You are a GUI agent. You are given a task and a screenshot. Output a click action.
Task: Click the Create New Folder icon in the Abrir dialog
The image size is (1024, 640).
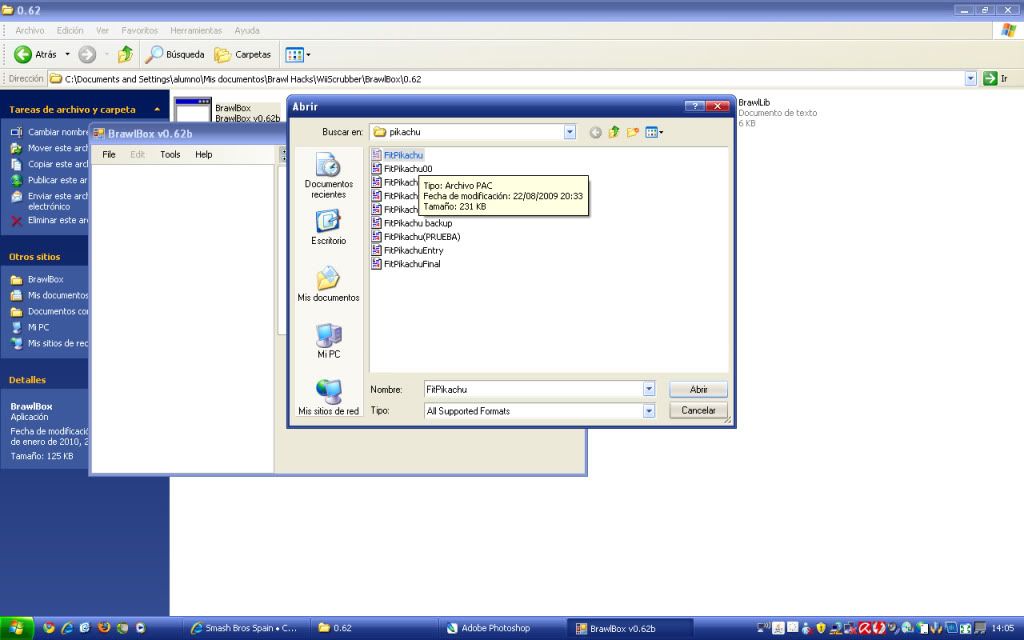632,132
